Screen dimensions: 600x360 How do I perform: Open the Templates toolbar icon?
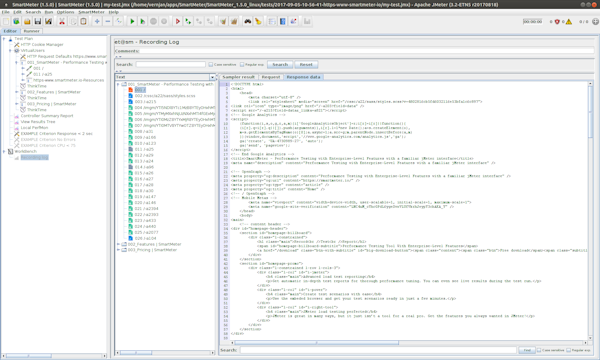click(x=16, y=21)
